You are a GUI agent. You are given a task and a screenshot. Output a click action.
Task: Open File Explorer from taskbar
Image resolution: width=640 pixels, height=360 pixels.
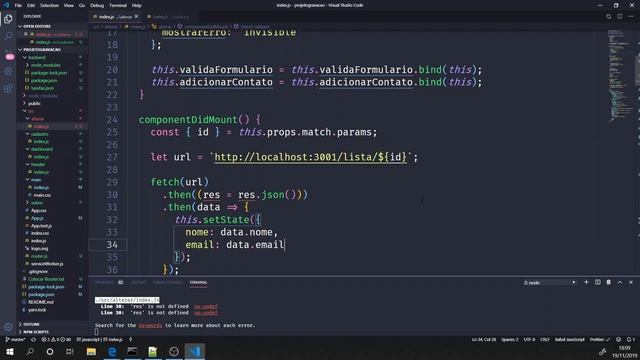91,351
